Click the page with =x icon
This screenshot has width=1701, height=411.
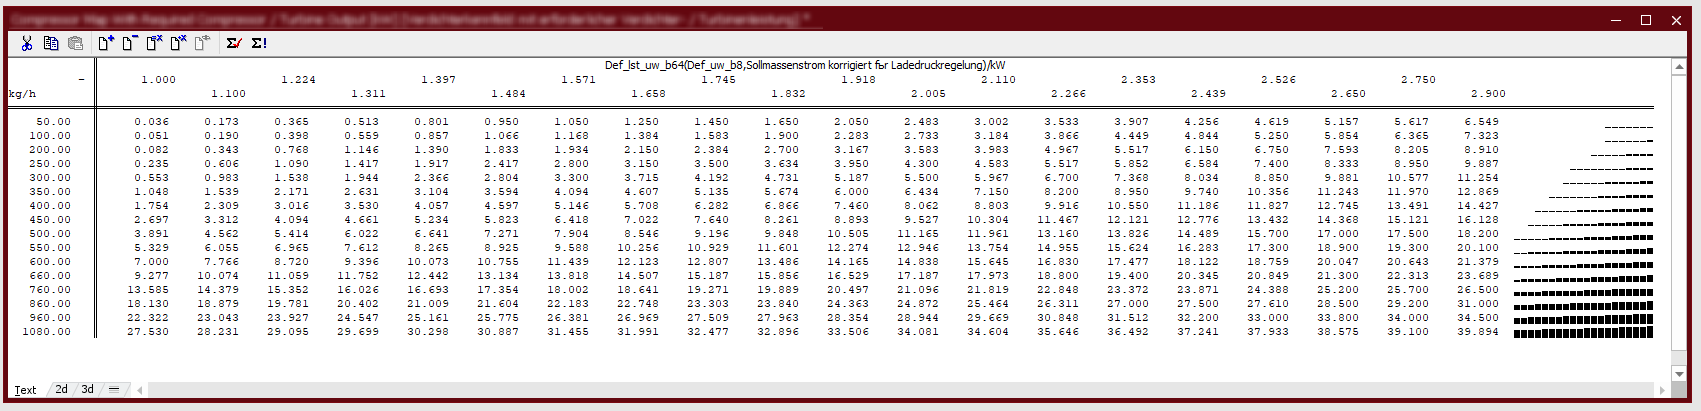(x=154, y=43)
